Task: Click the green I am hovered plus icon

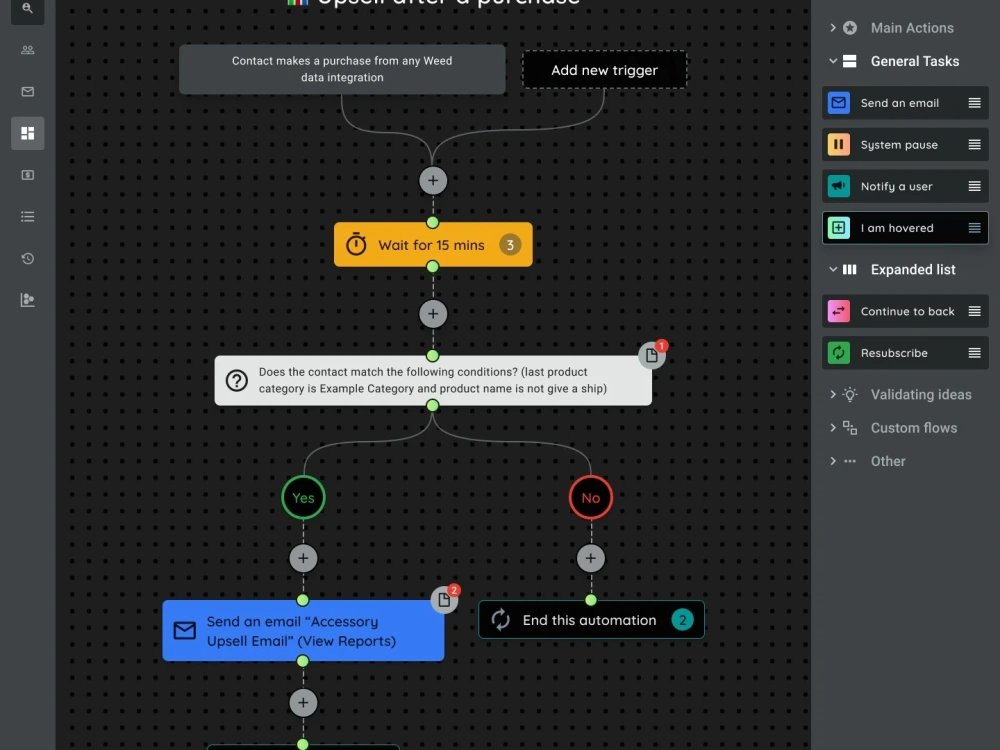Action: click(839, 228)
